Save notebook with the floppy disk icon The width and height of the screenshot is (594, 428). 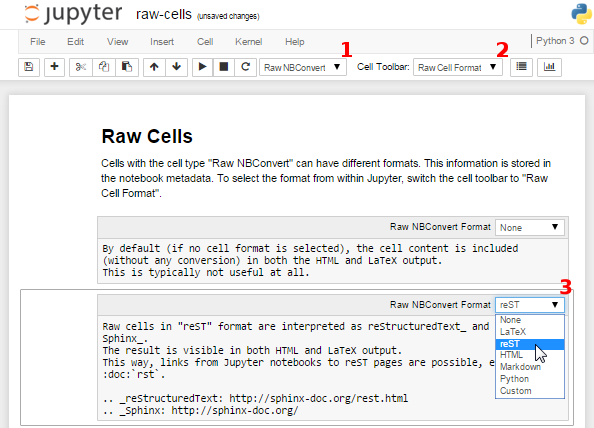(x=29, y=67)
